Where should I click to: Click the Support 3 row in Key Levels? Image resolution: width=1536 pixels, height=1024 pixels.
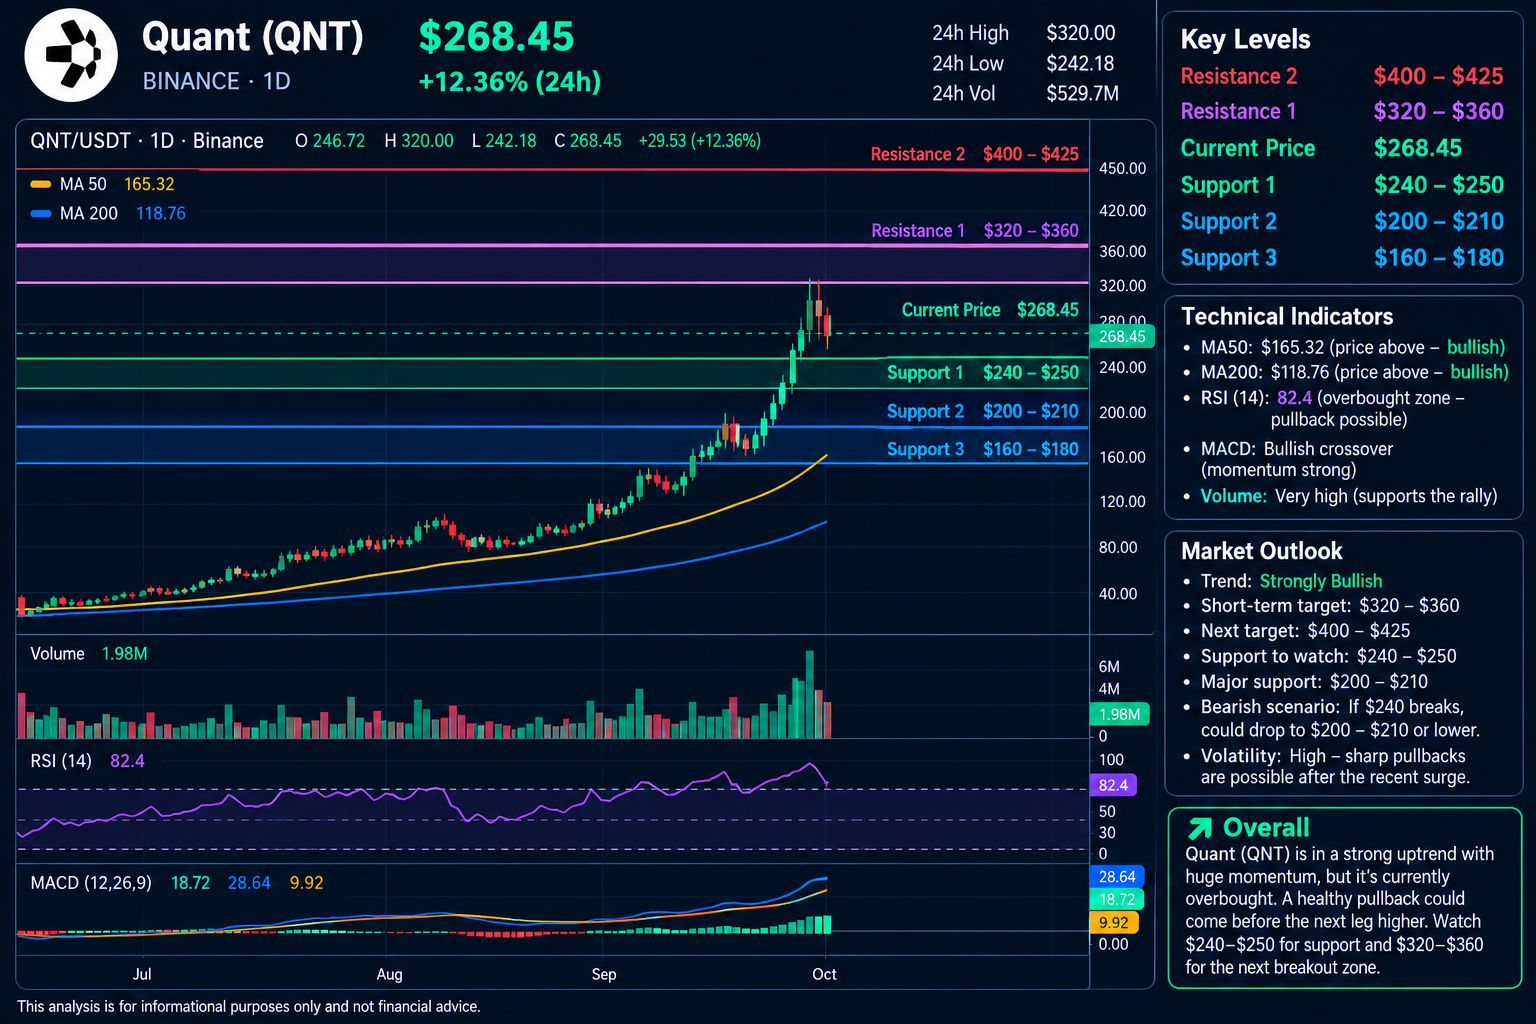[x=1342, y=258]
